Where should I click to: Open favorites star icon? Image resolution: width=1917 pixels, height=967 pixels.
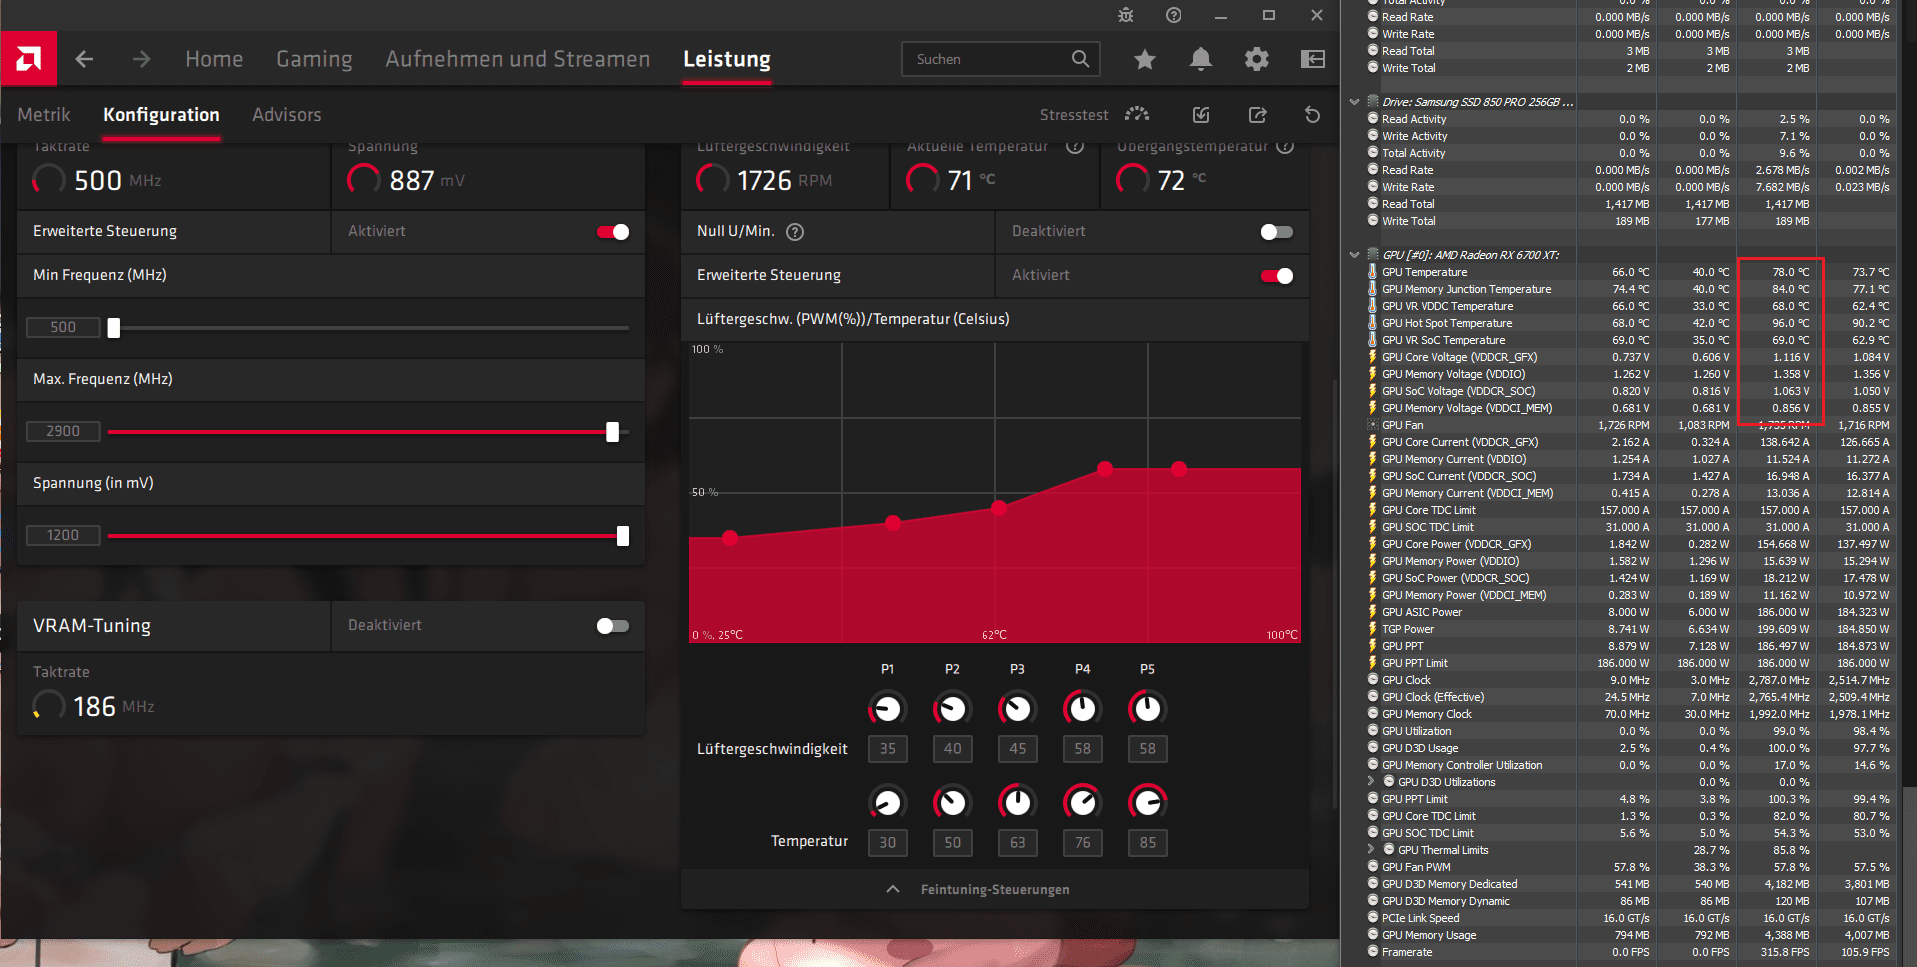tap(1145, 59)
